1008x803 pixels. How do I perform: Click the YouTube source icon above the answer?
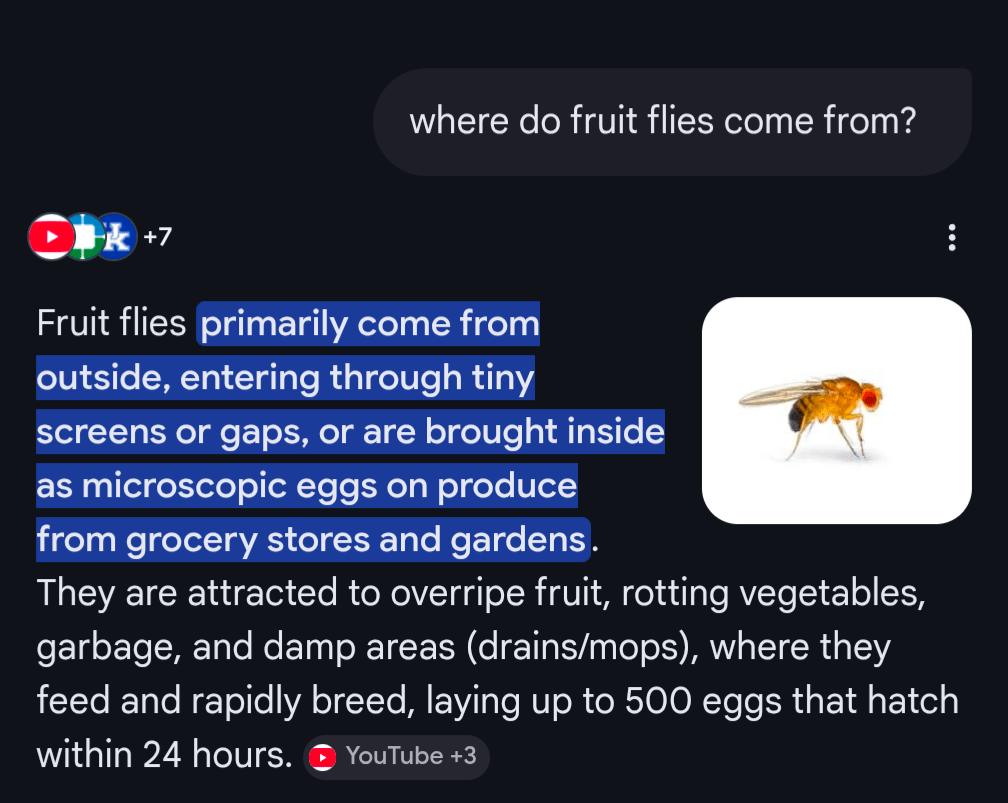click(48, 237)
